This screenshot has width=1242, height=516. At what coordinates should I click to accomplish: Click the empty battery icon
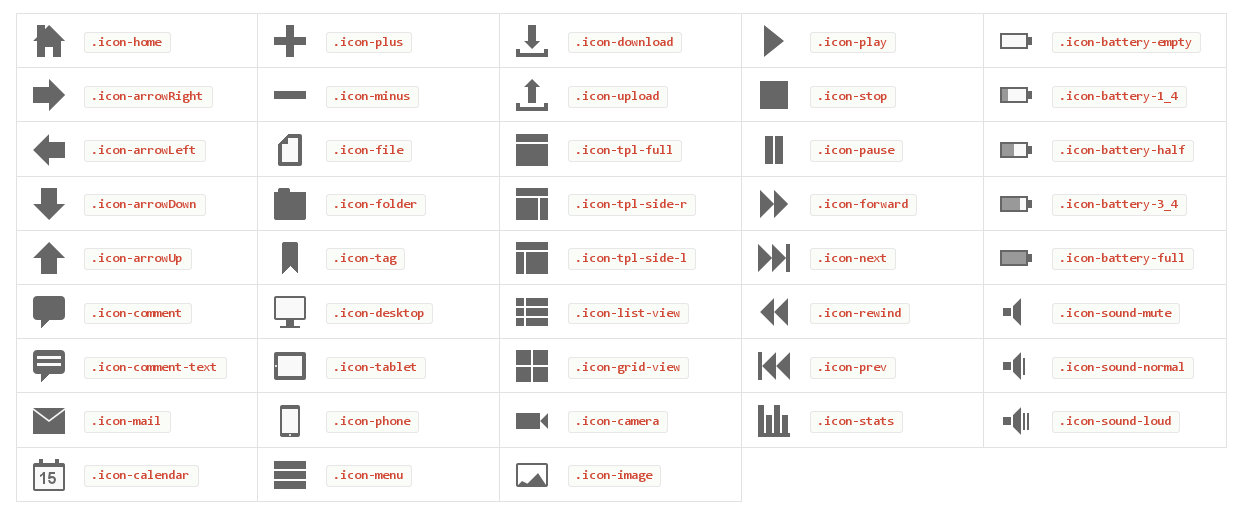tap(1016, 41)
